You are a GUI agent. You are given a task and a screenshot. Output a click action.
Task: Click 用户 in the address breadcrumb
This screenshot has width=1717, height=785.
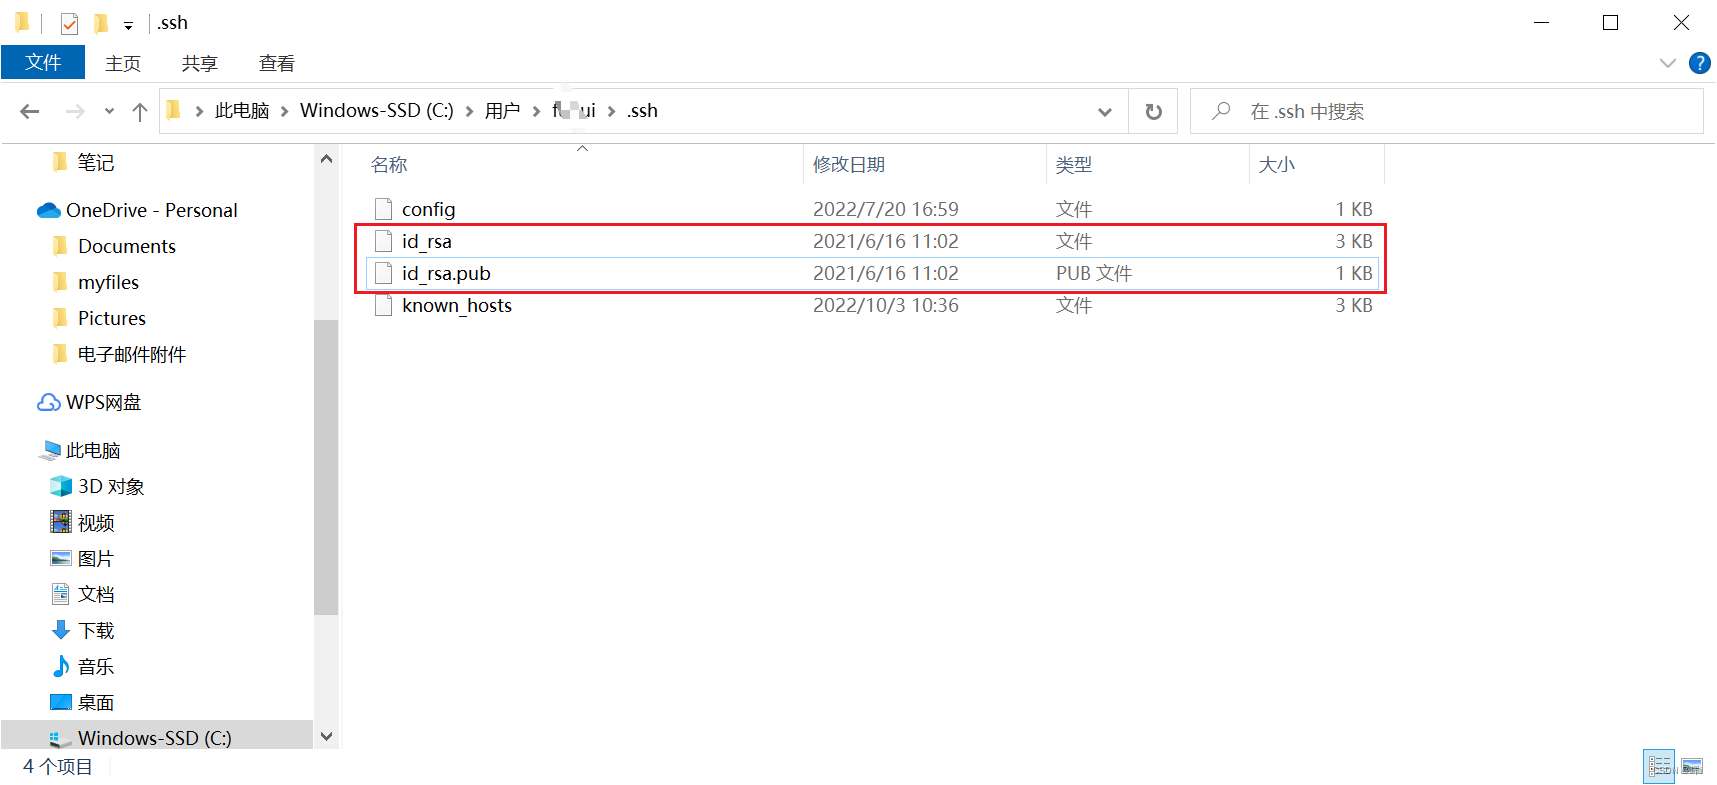502,111
